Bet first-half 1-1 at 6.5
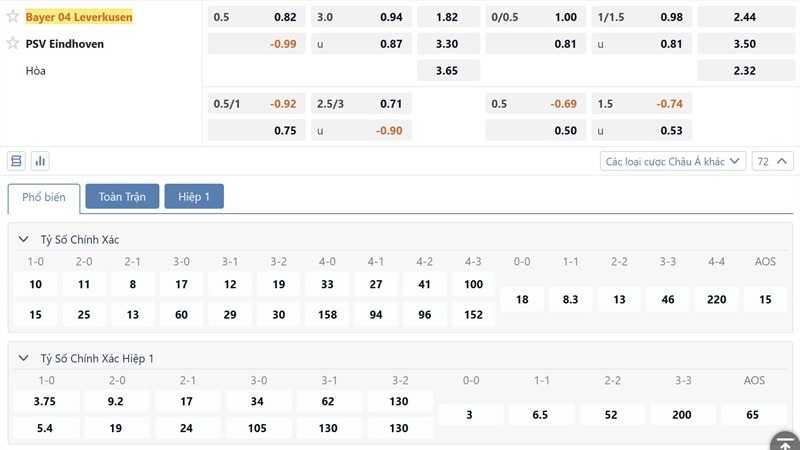Screen dimensions: 800x450 tap(540, 415)
